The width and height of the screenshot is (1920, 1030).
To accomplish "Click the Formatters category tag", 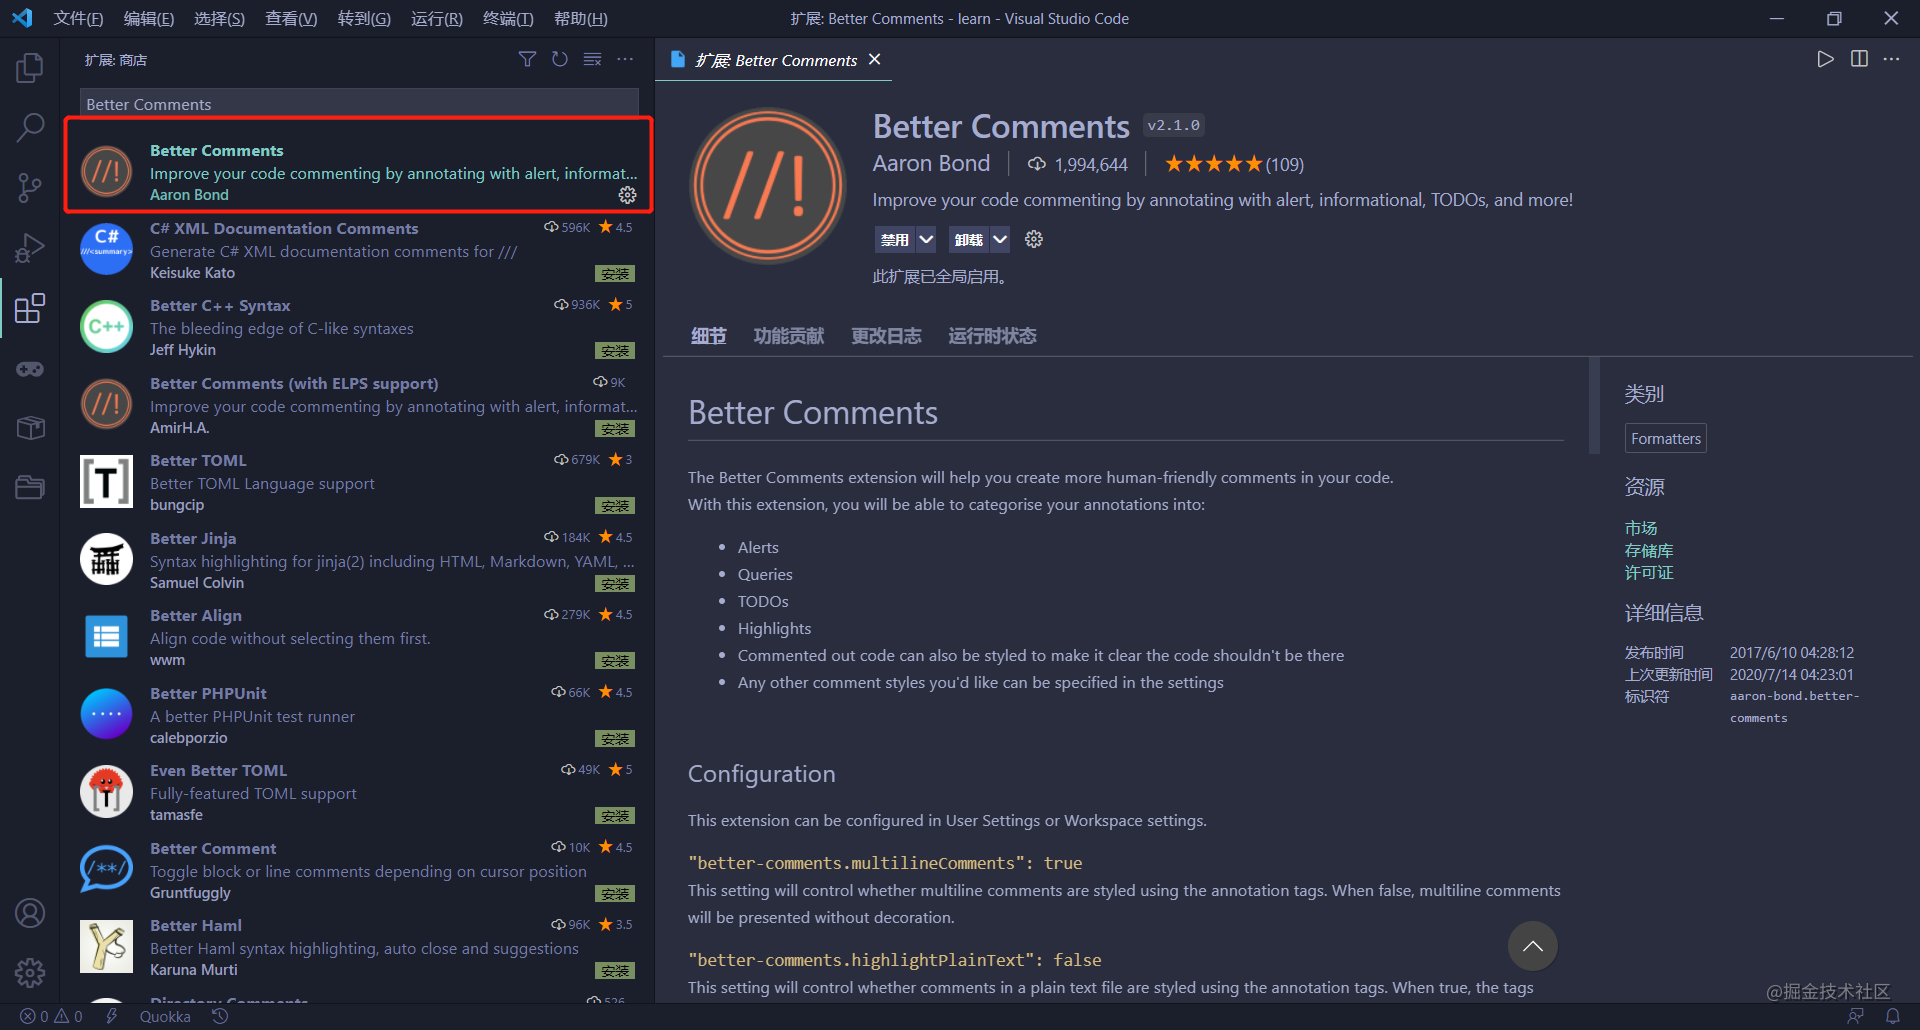I will coord(1666,439).
